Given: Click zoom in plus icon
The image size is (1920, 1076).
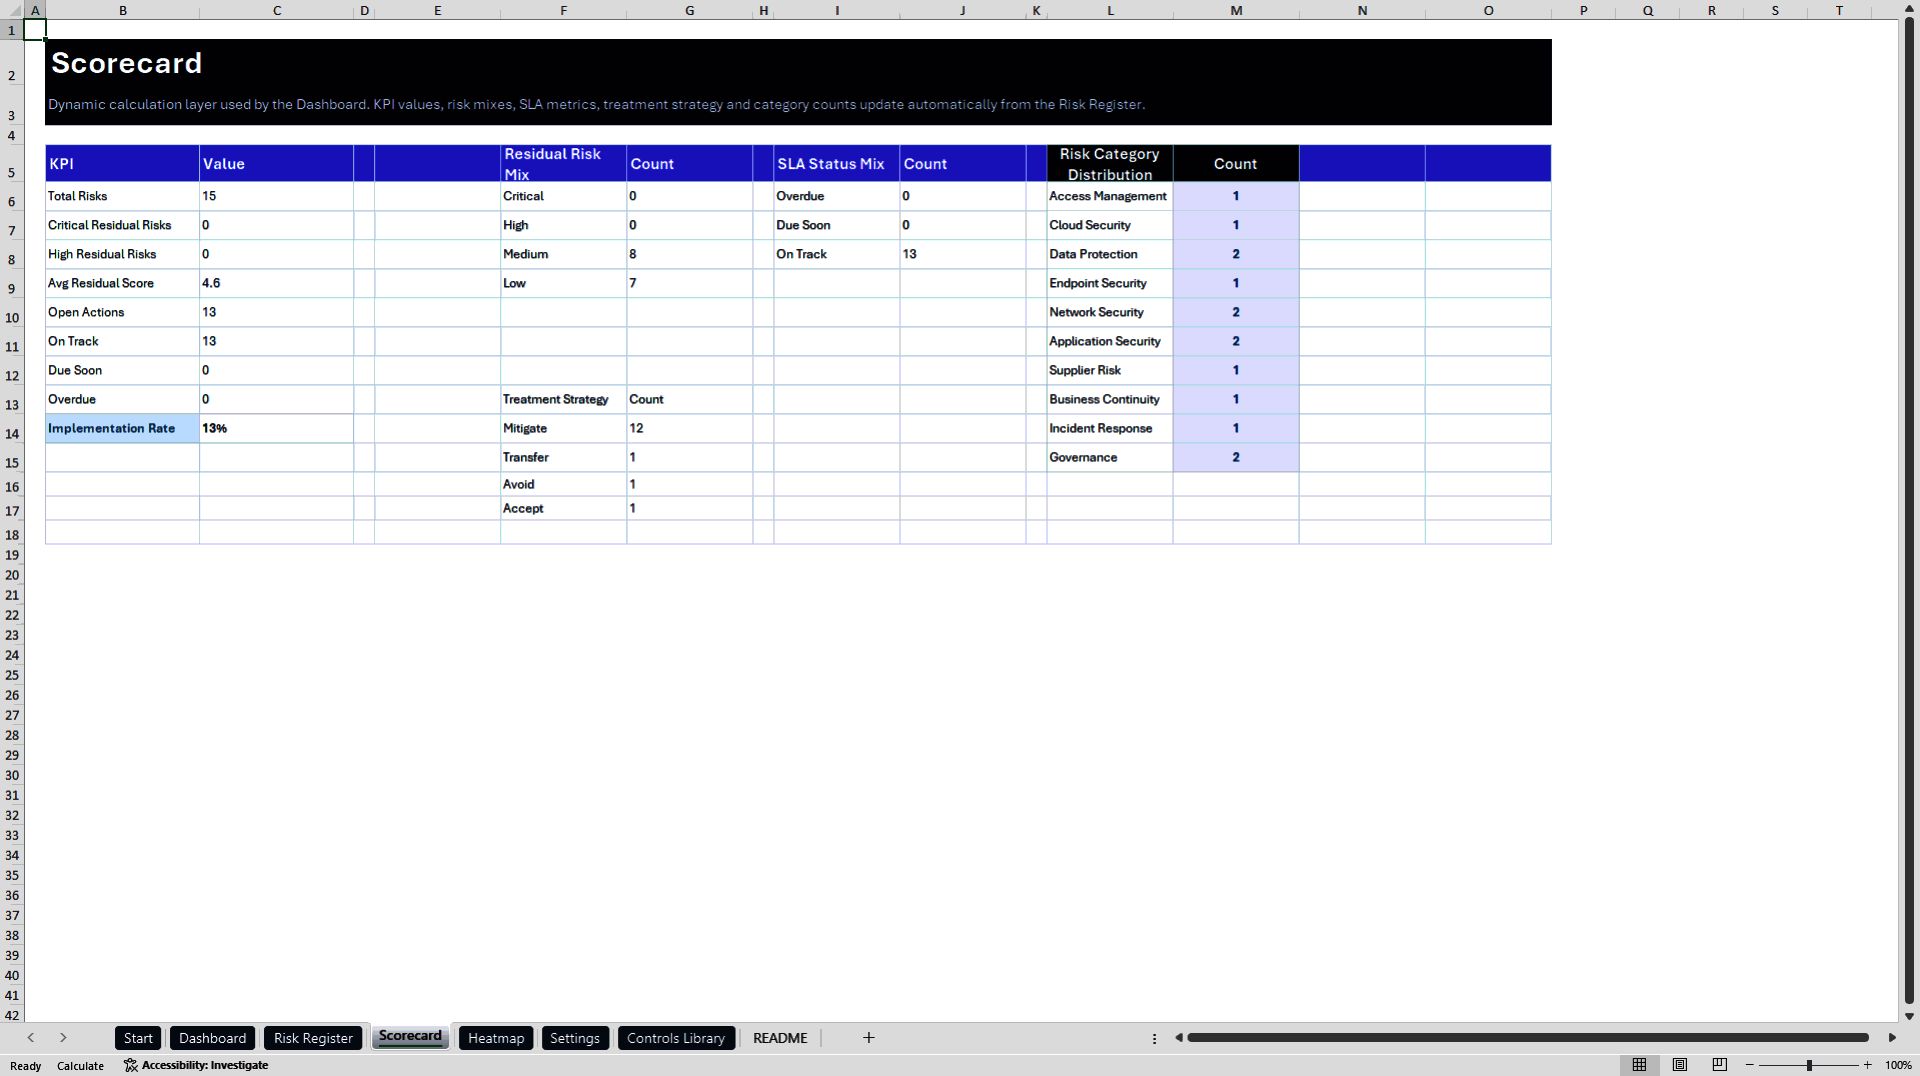Looking at the screenshot, I should click(x=1867, y=1065).
